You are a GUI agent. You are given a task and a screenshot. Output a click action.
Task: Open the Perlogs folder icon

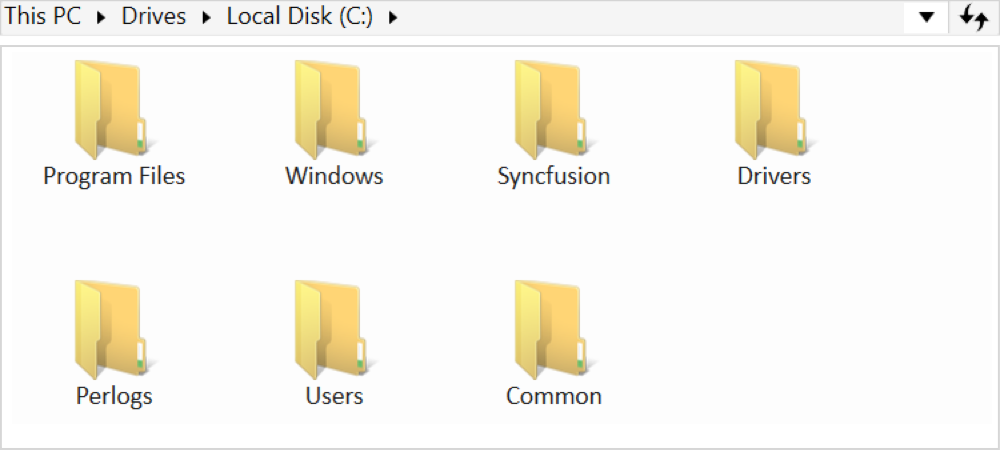(112, 330)
